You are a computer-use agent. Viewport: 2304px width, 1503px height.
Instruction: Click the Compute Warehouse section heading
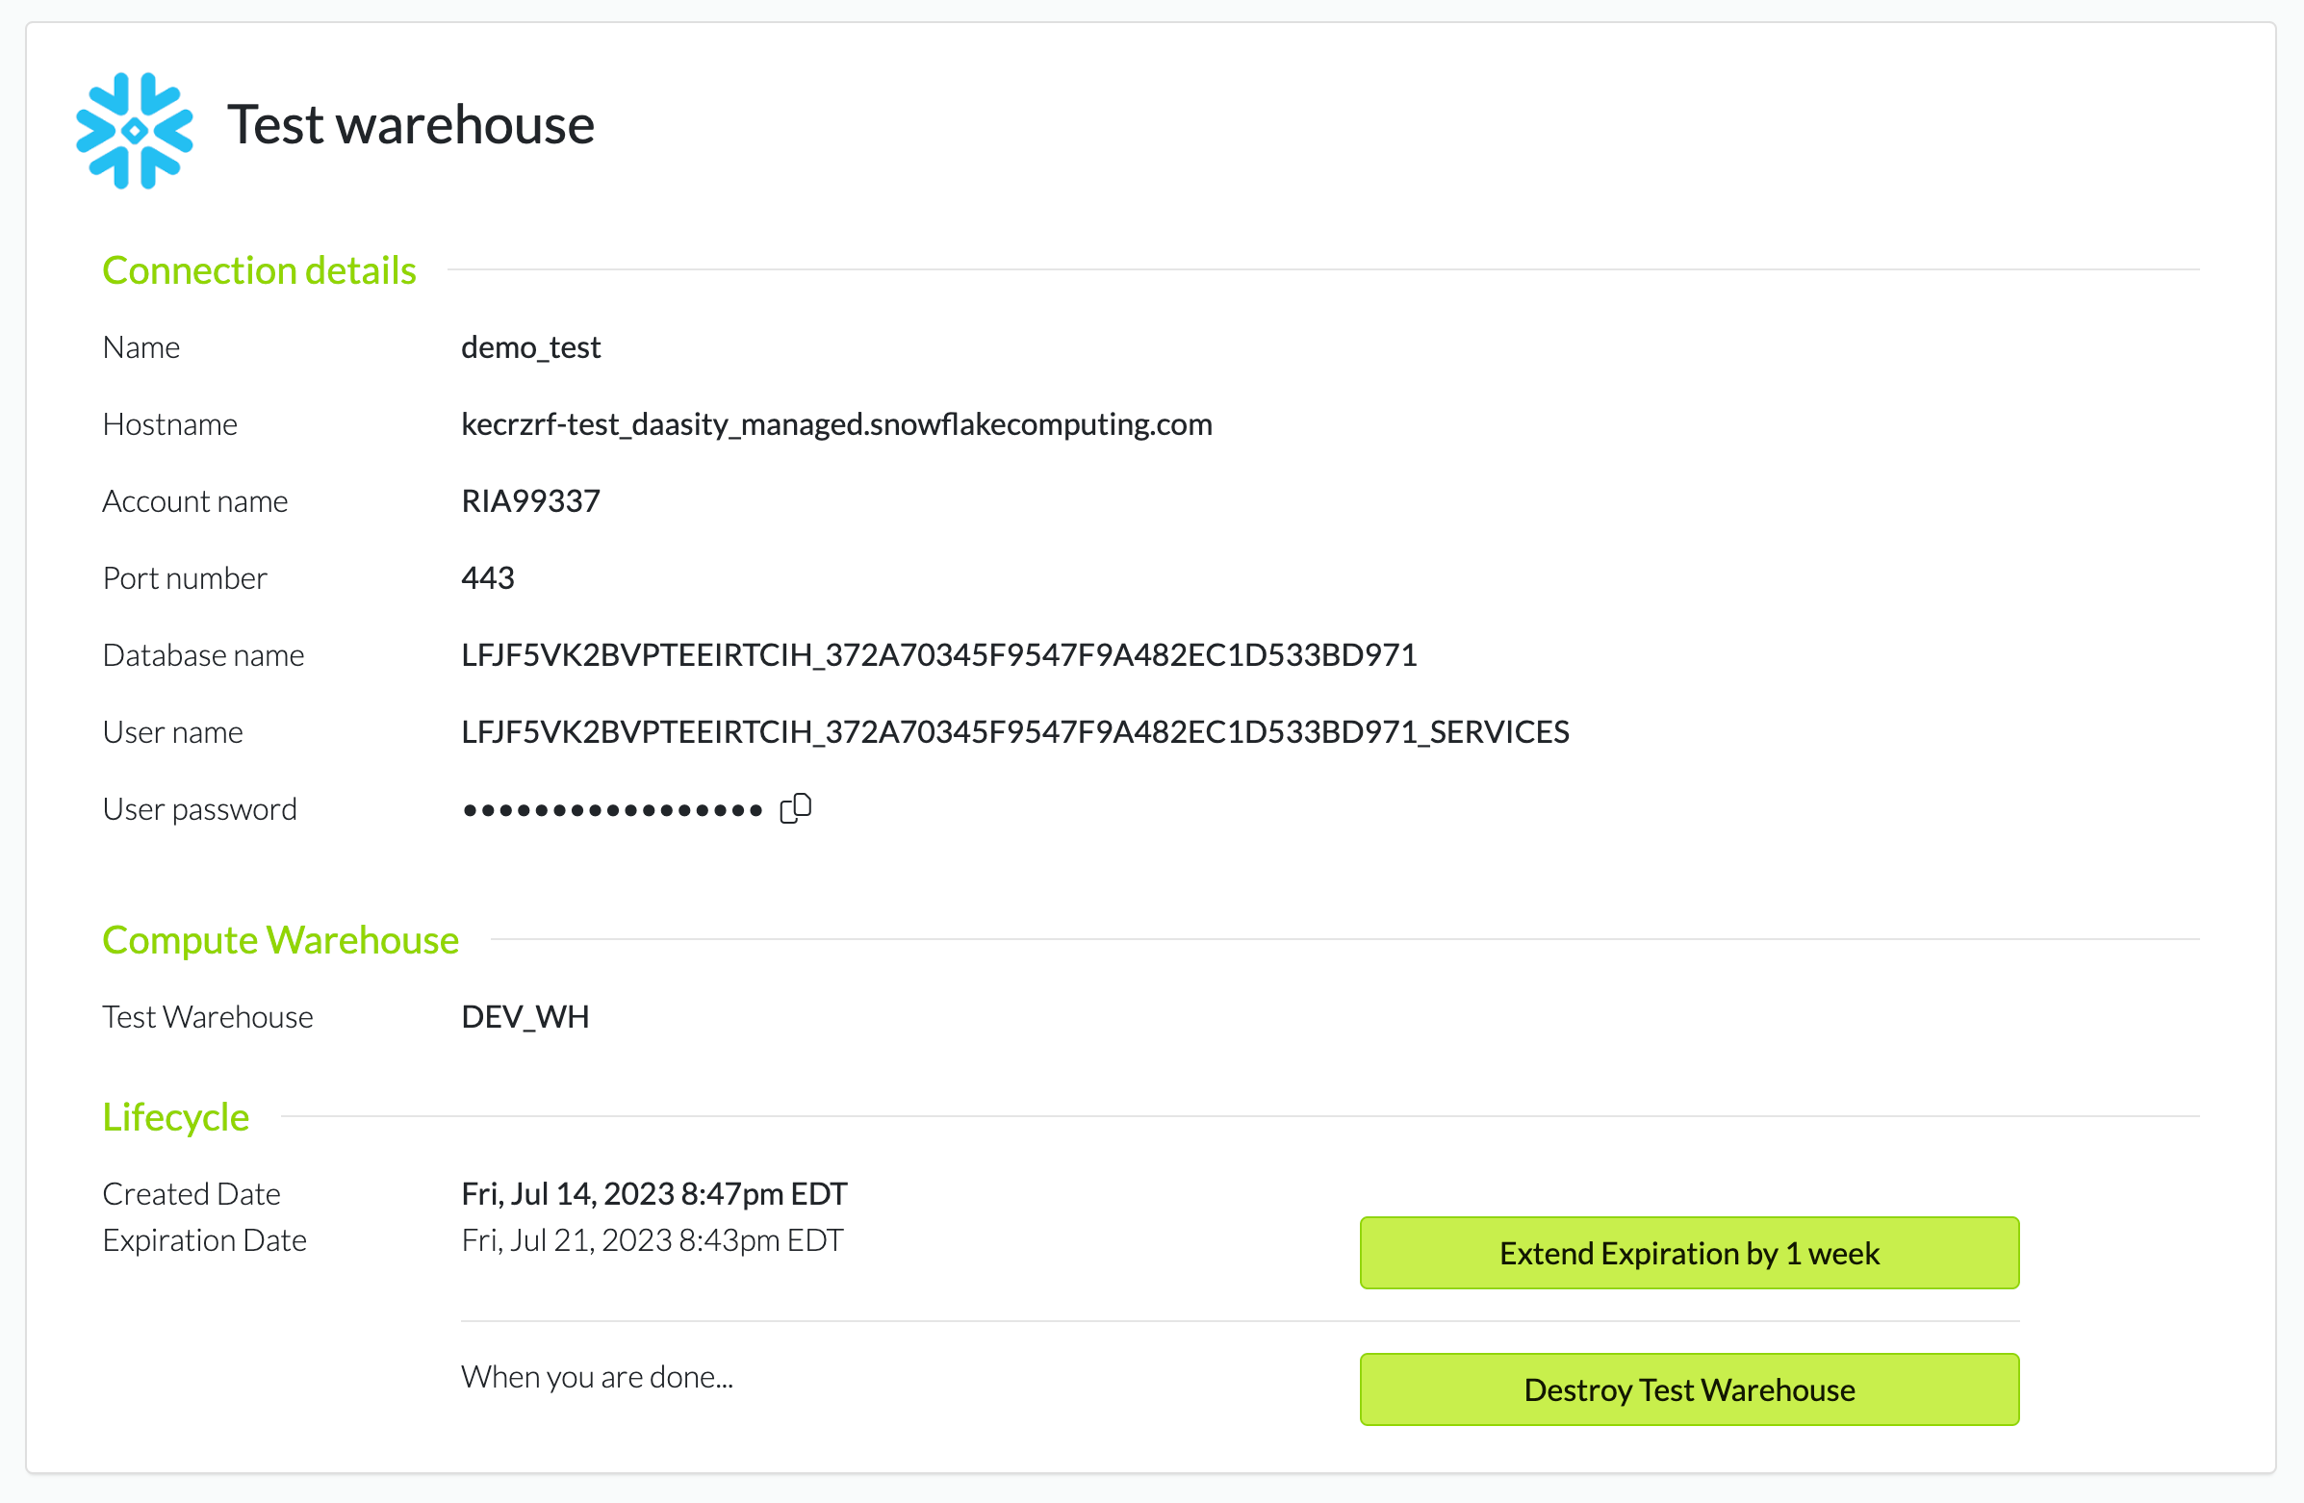(x=280, y=940)
